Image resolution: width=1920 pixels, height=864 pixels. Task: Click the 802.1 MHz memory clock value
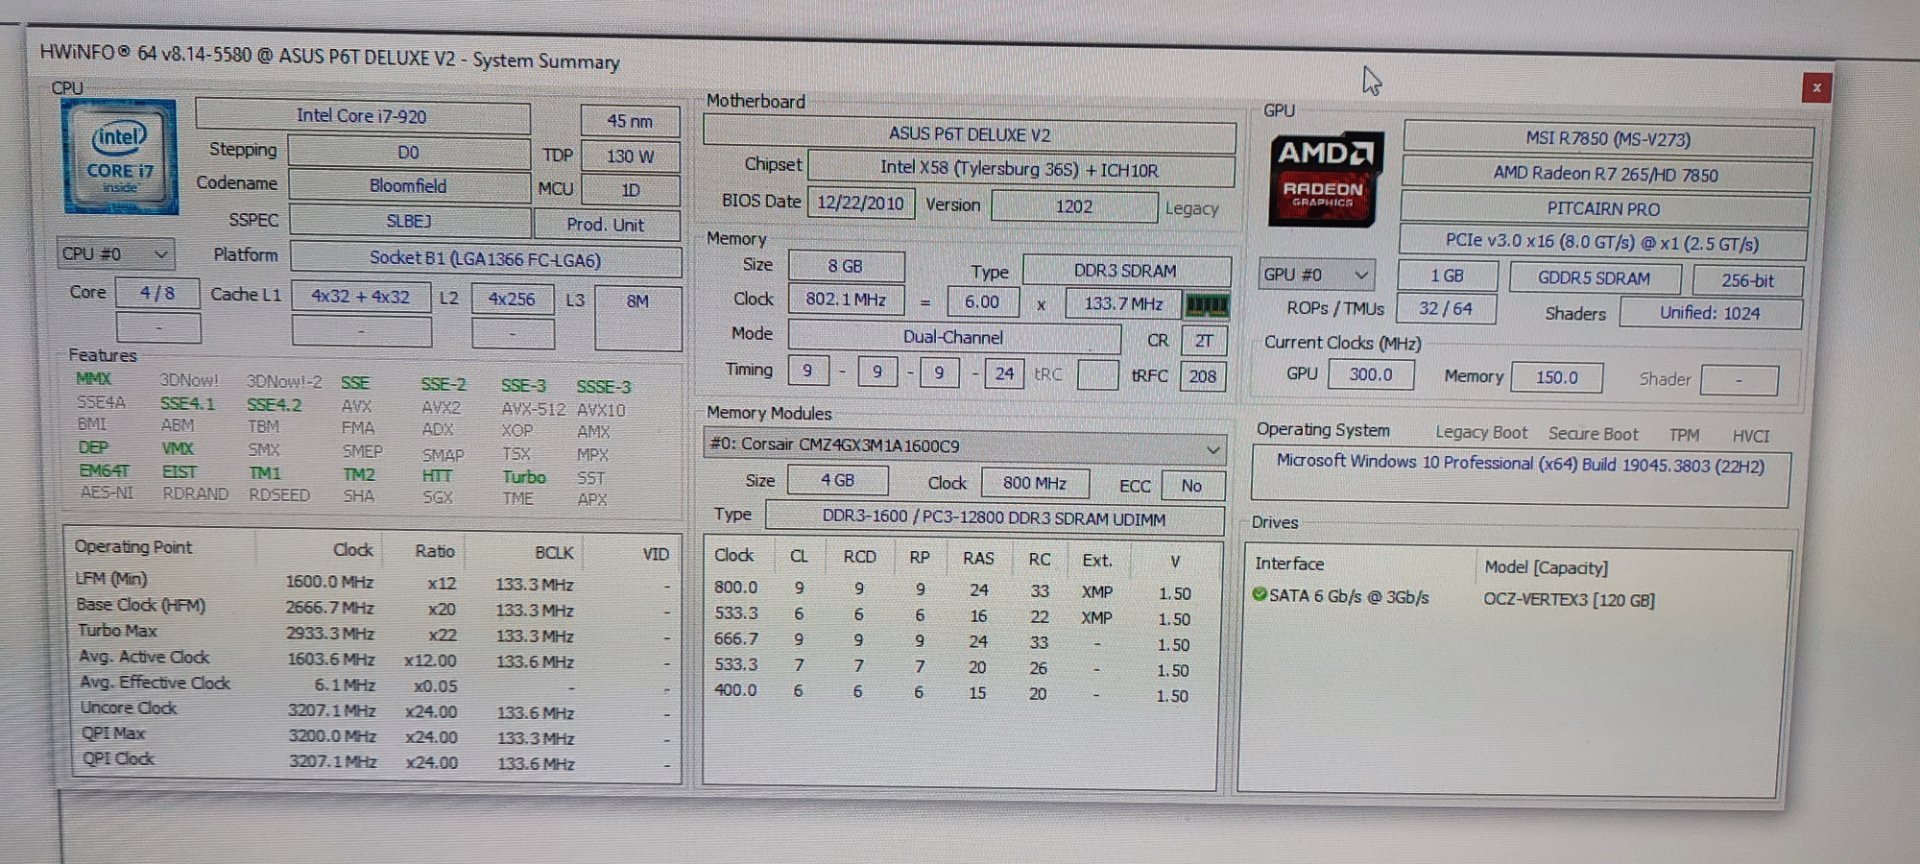pyautogui.click(x=846, y=299)
